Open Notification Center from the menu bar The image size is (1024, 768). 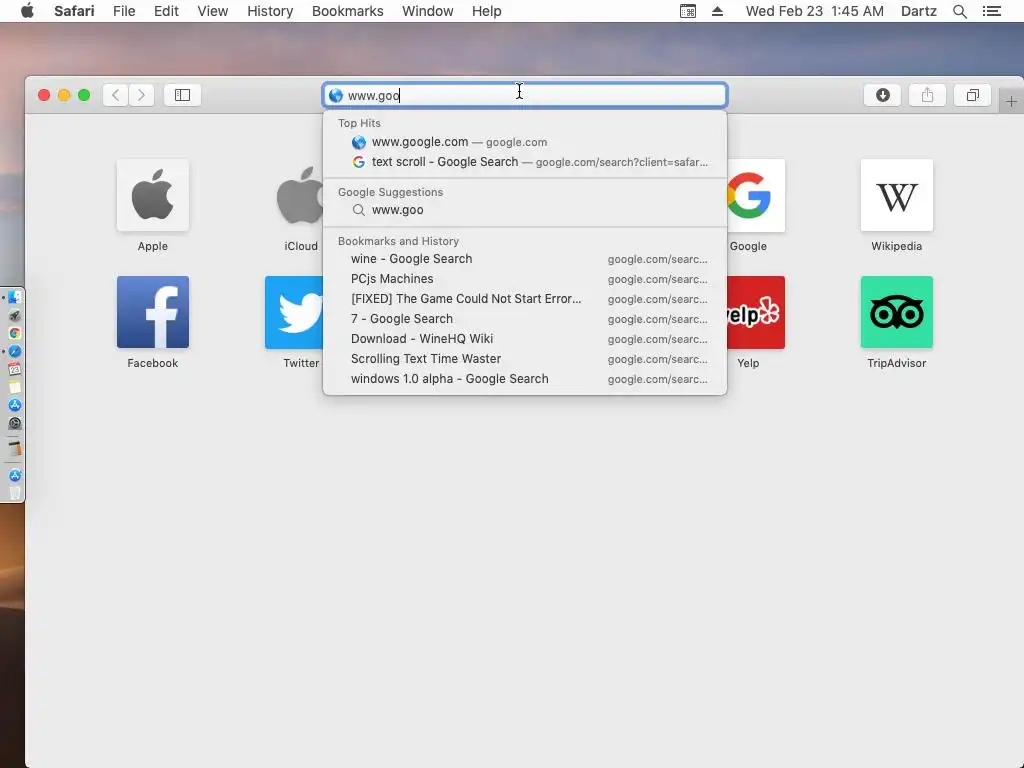coord(992,11)
